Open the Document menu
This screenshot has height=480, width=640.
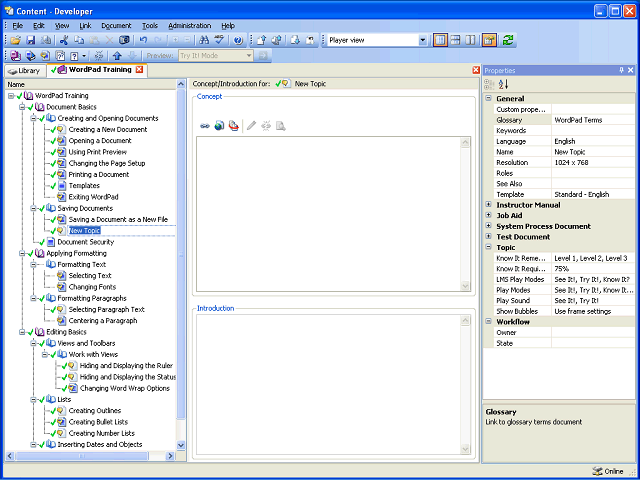pos(116,26)
